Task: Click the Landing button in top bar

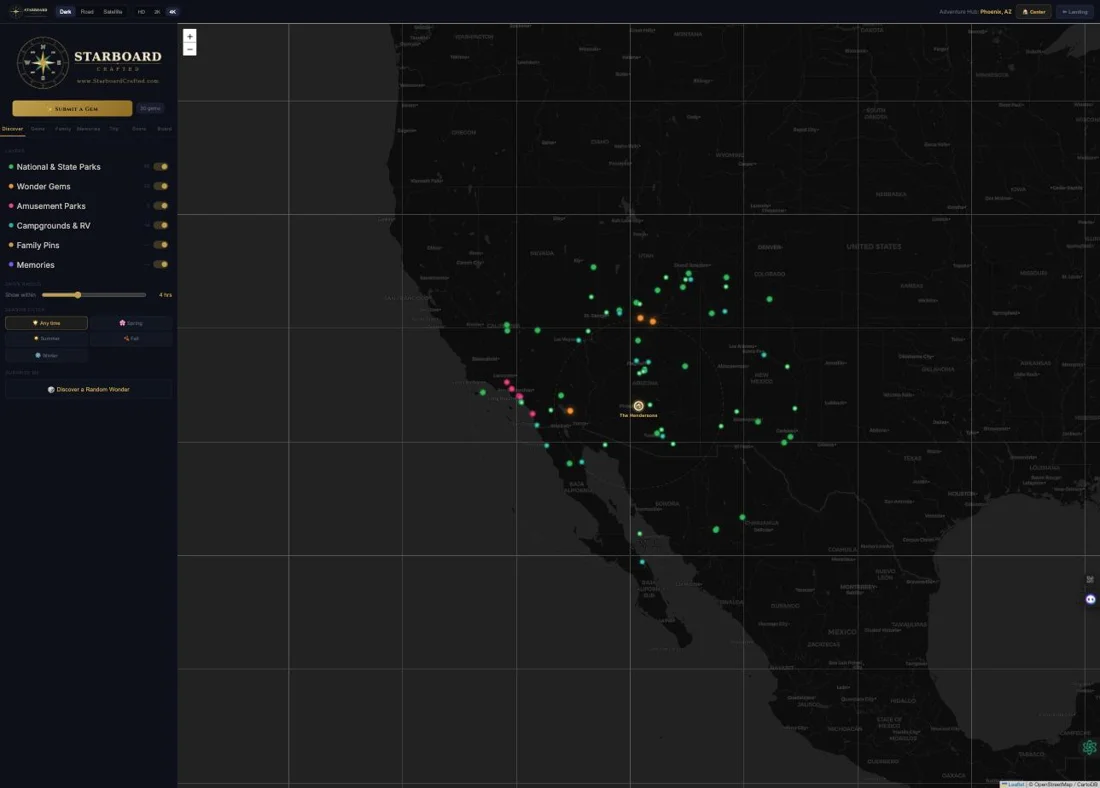Action: [x=1075, y=12]
